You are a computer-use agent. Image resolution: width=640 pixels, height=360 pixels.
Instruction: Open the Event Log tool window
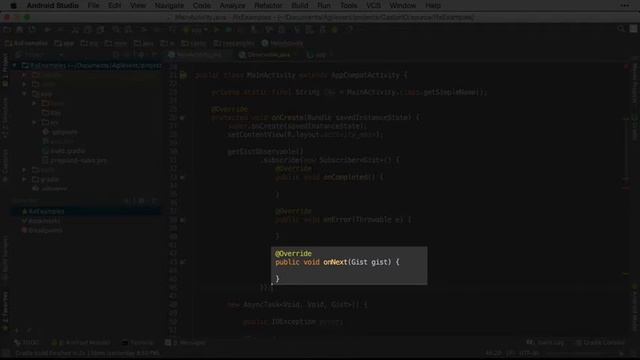545,342
